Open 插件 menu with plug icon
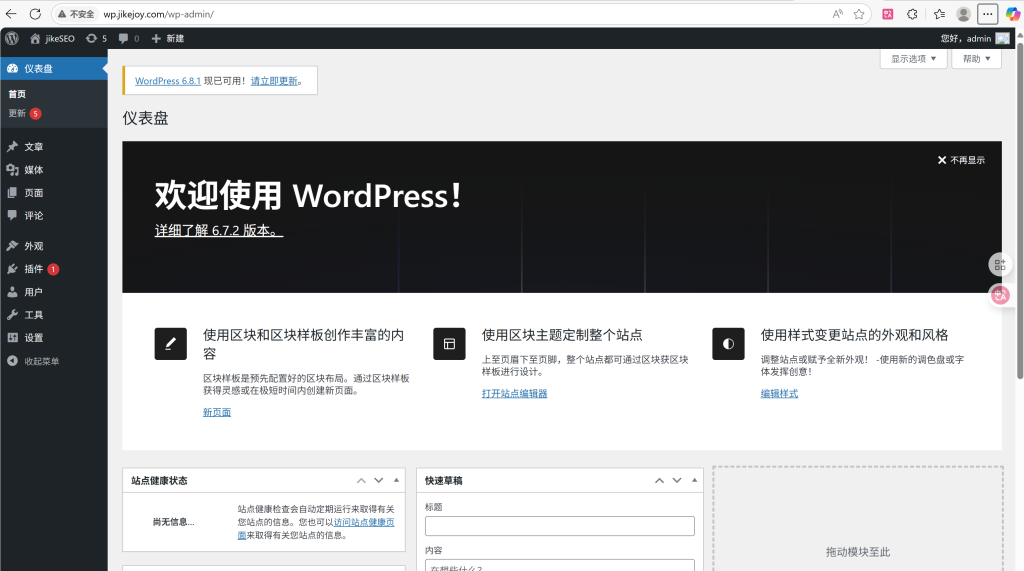The image size is (1024, 571). pos(54,269)
